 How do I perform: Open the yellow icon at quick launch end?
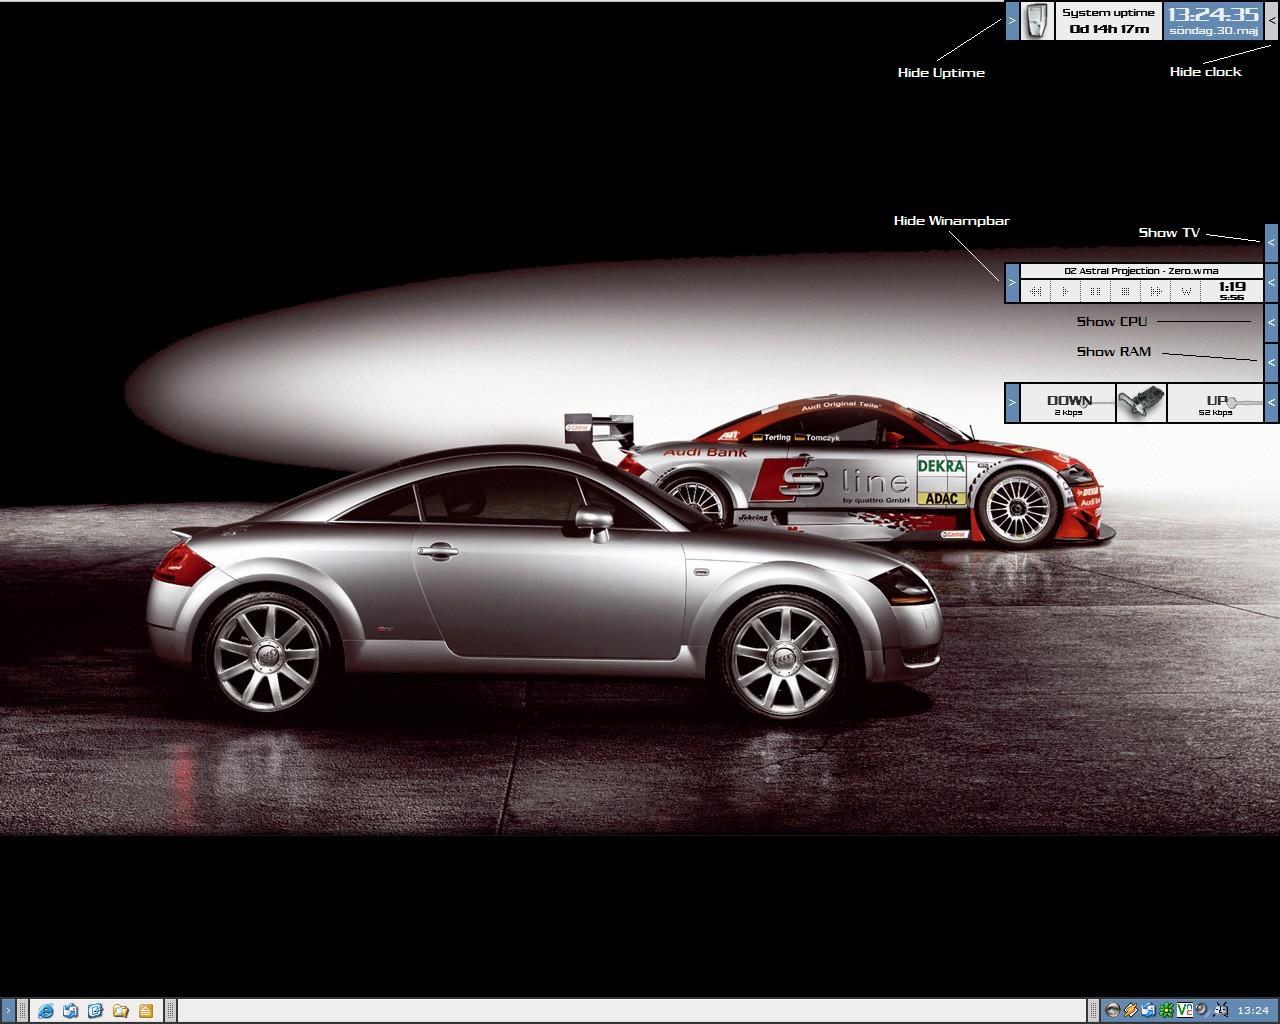coord(146,1011)
